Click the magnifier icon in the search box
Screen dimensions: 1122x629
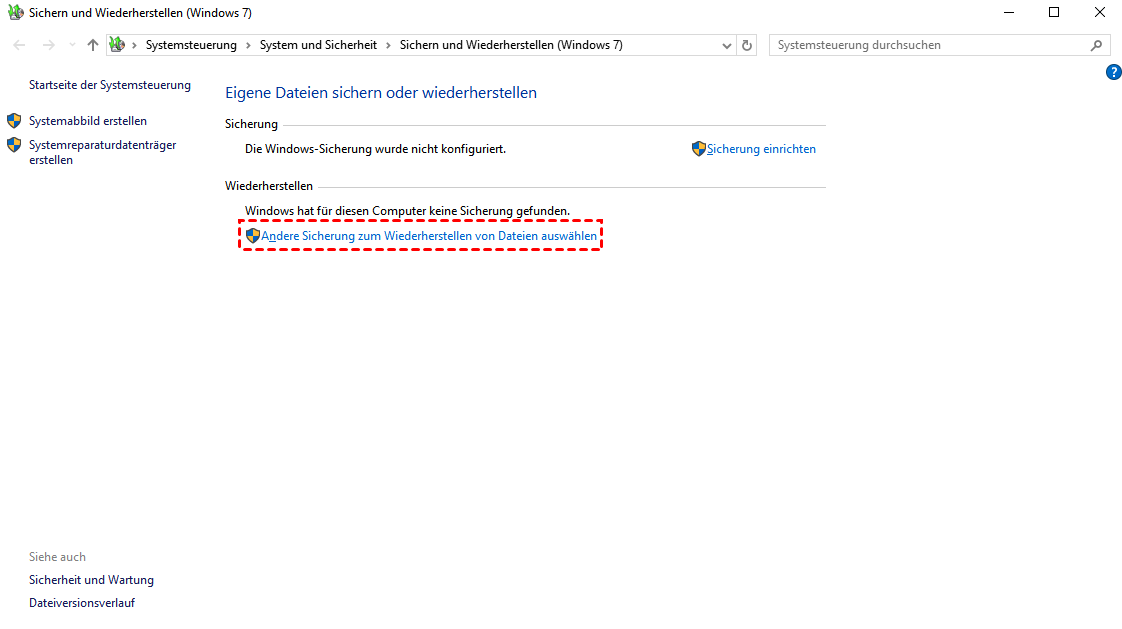pos(1097,45)
